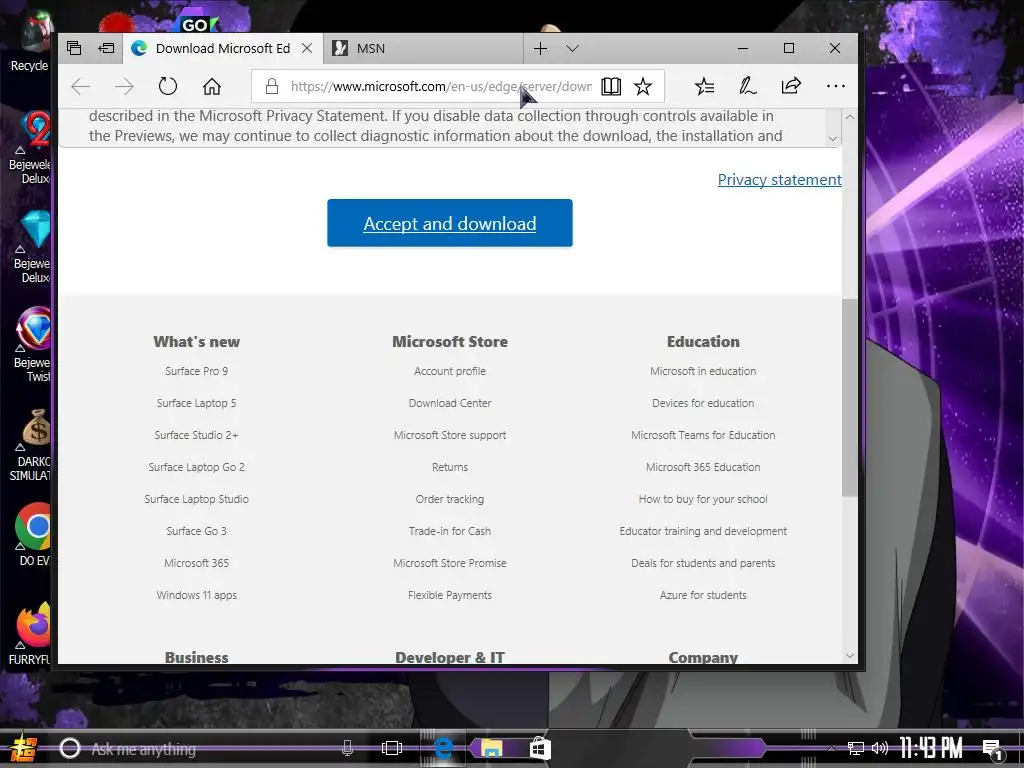Screen dimensions: 1024x768
Task: Open Action Center notifications icon
Action: tap(993, 749)
